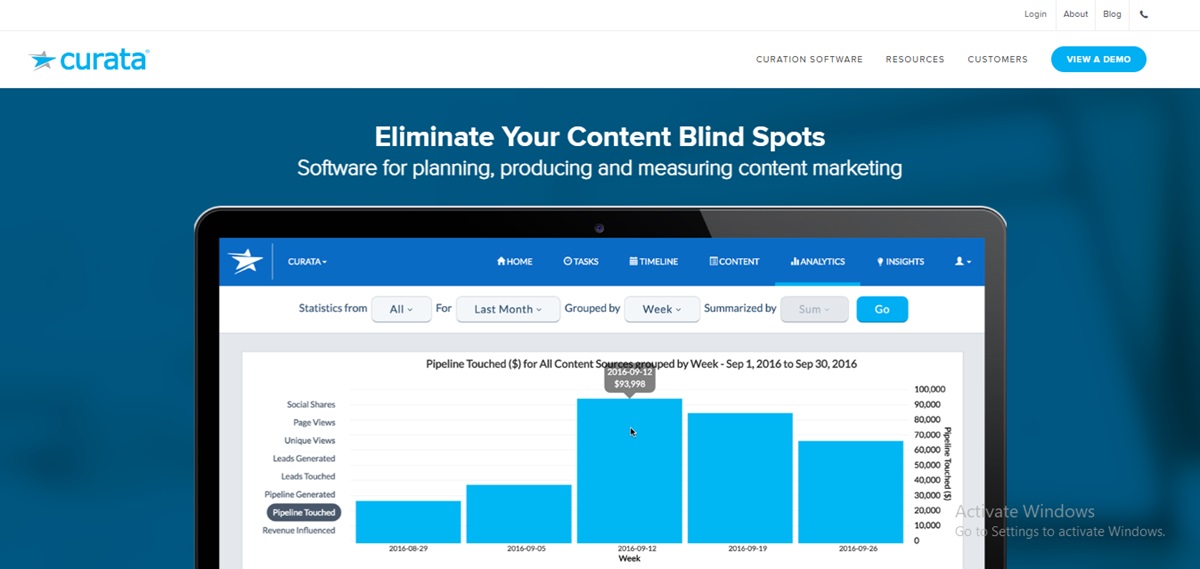Image resolution: width=1200 pixels, height=569 pixels.
Task: Open Curation Software menu
Action: (x=809, y=60)
